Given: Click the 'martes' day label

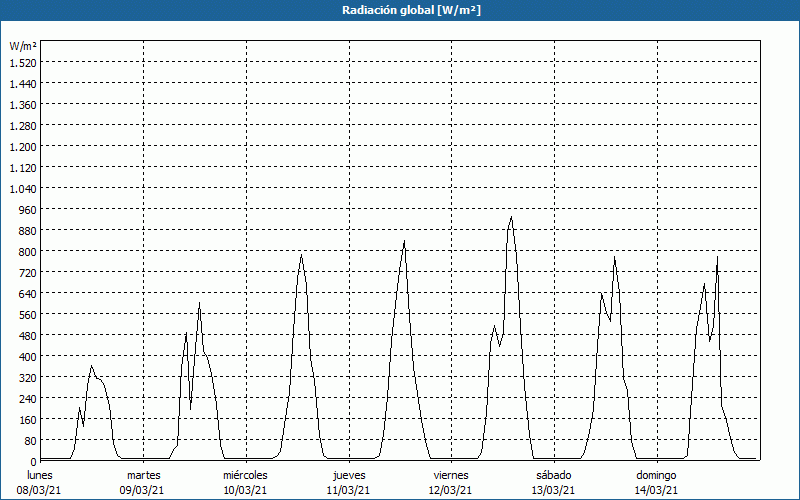Looking at the screenshot, I should (144, 475).
